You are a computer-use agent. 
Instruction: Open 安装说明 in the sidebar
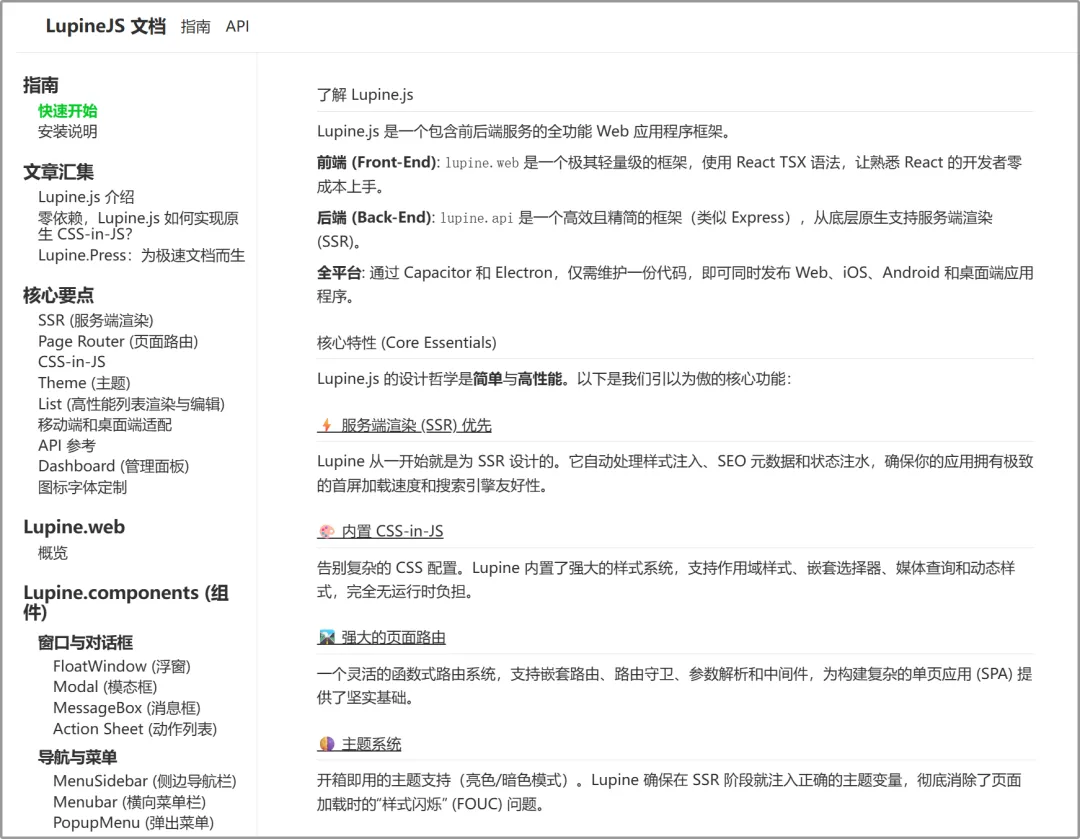click(68, 131)
